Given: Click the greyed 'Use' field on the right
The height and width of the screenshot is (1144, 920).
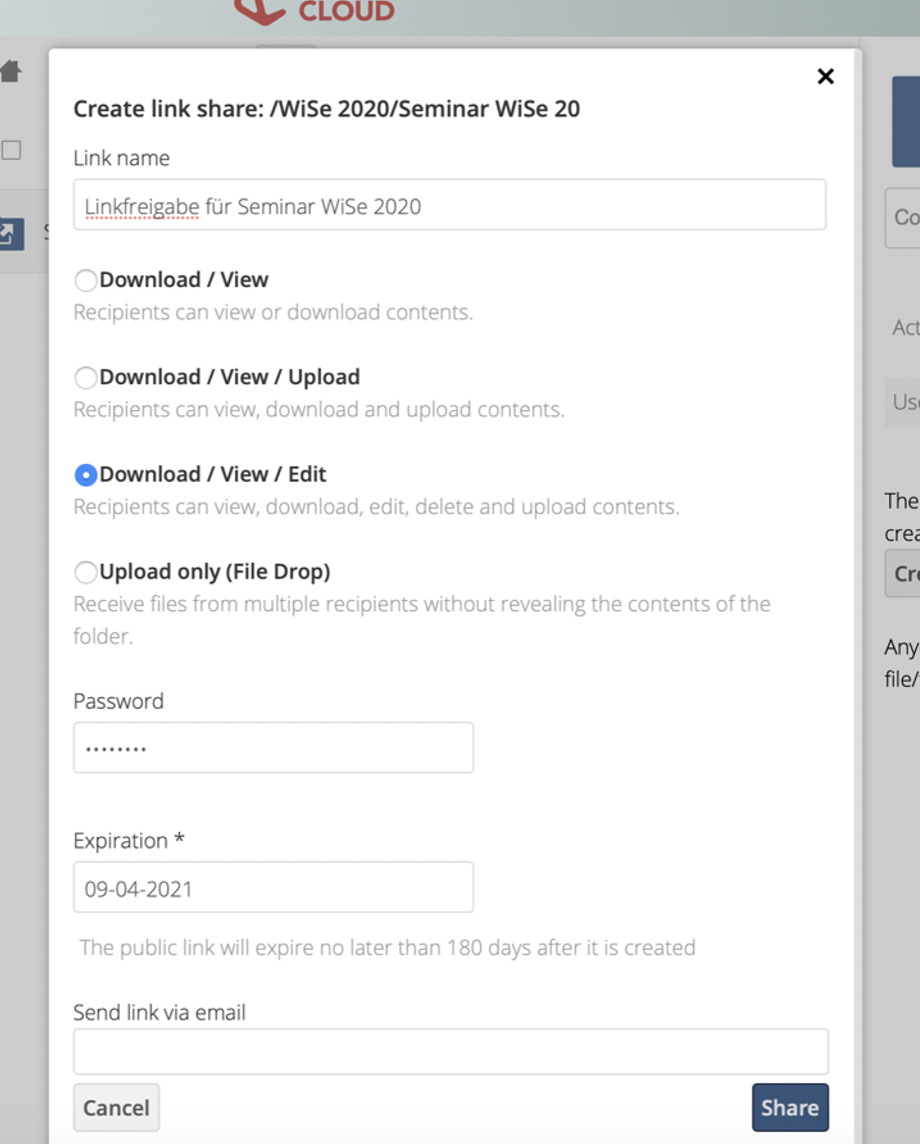Looking at the screenshot, I should click(x=904, y=402).
